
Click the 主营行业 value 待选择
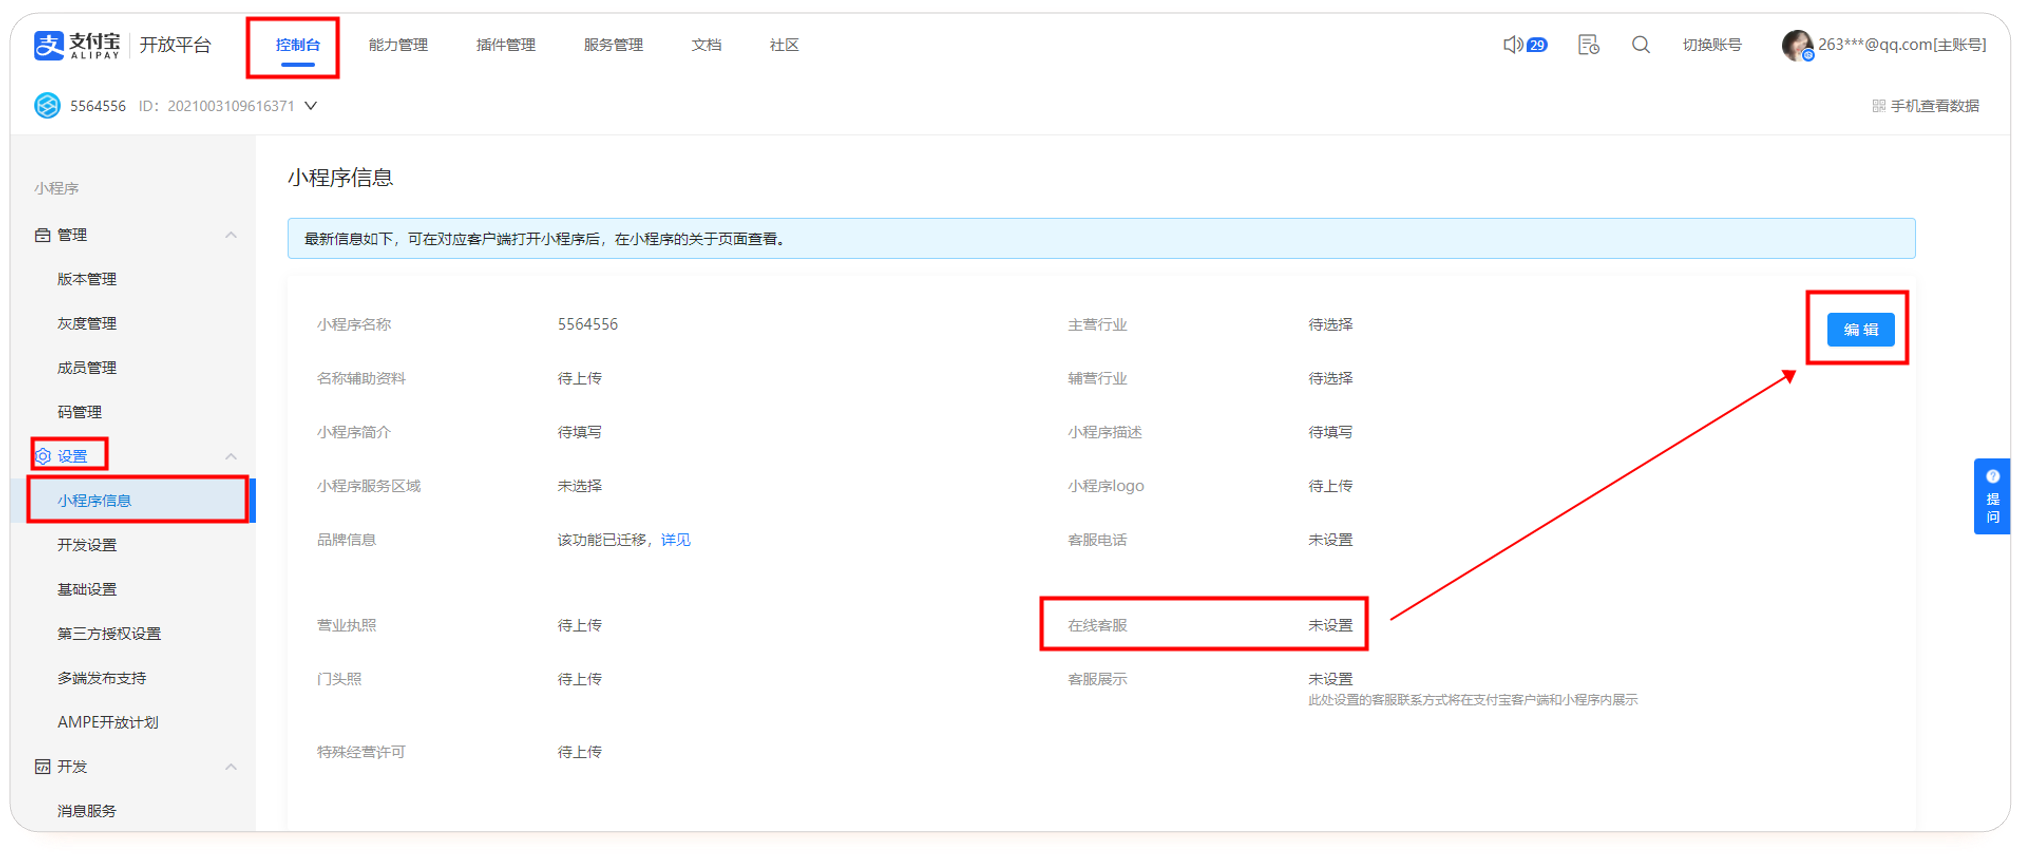pyautogui.click(x=1330, y=325)
